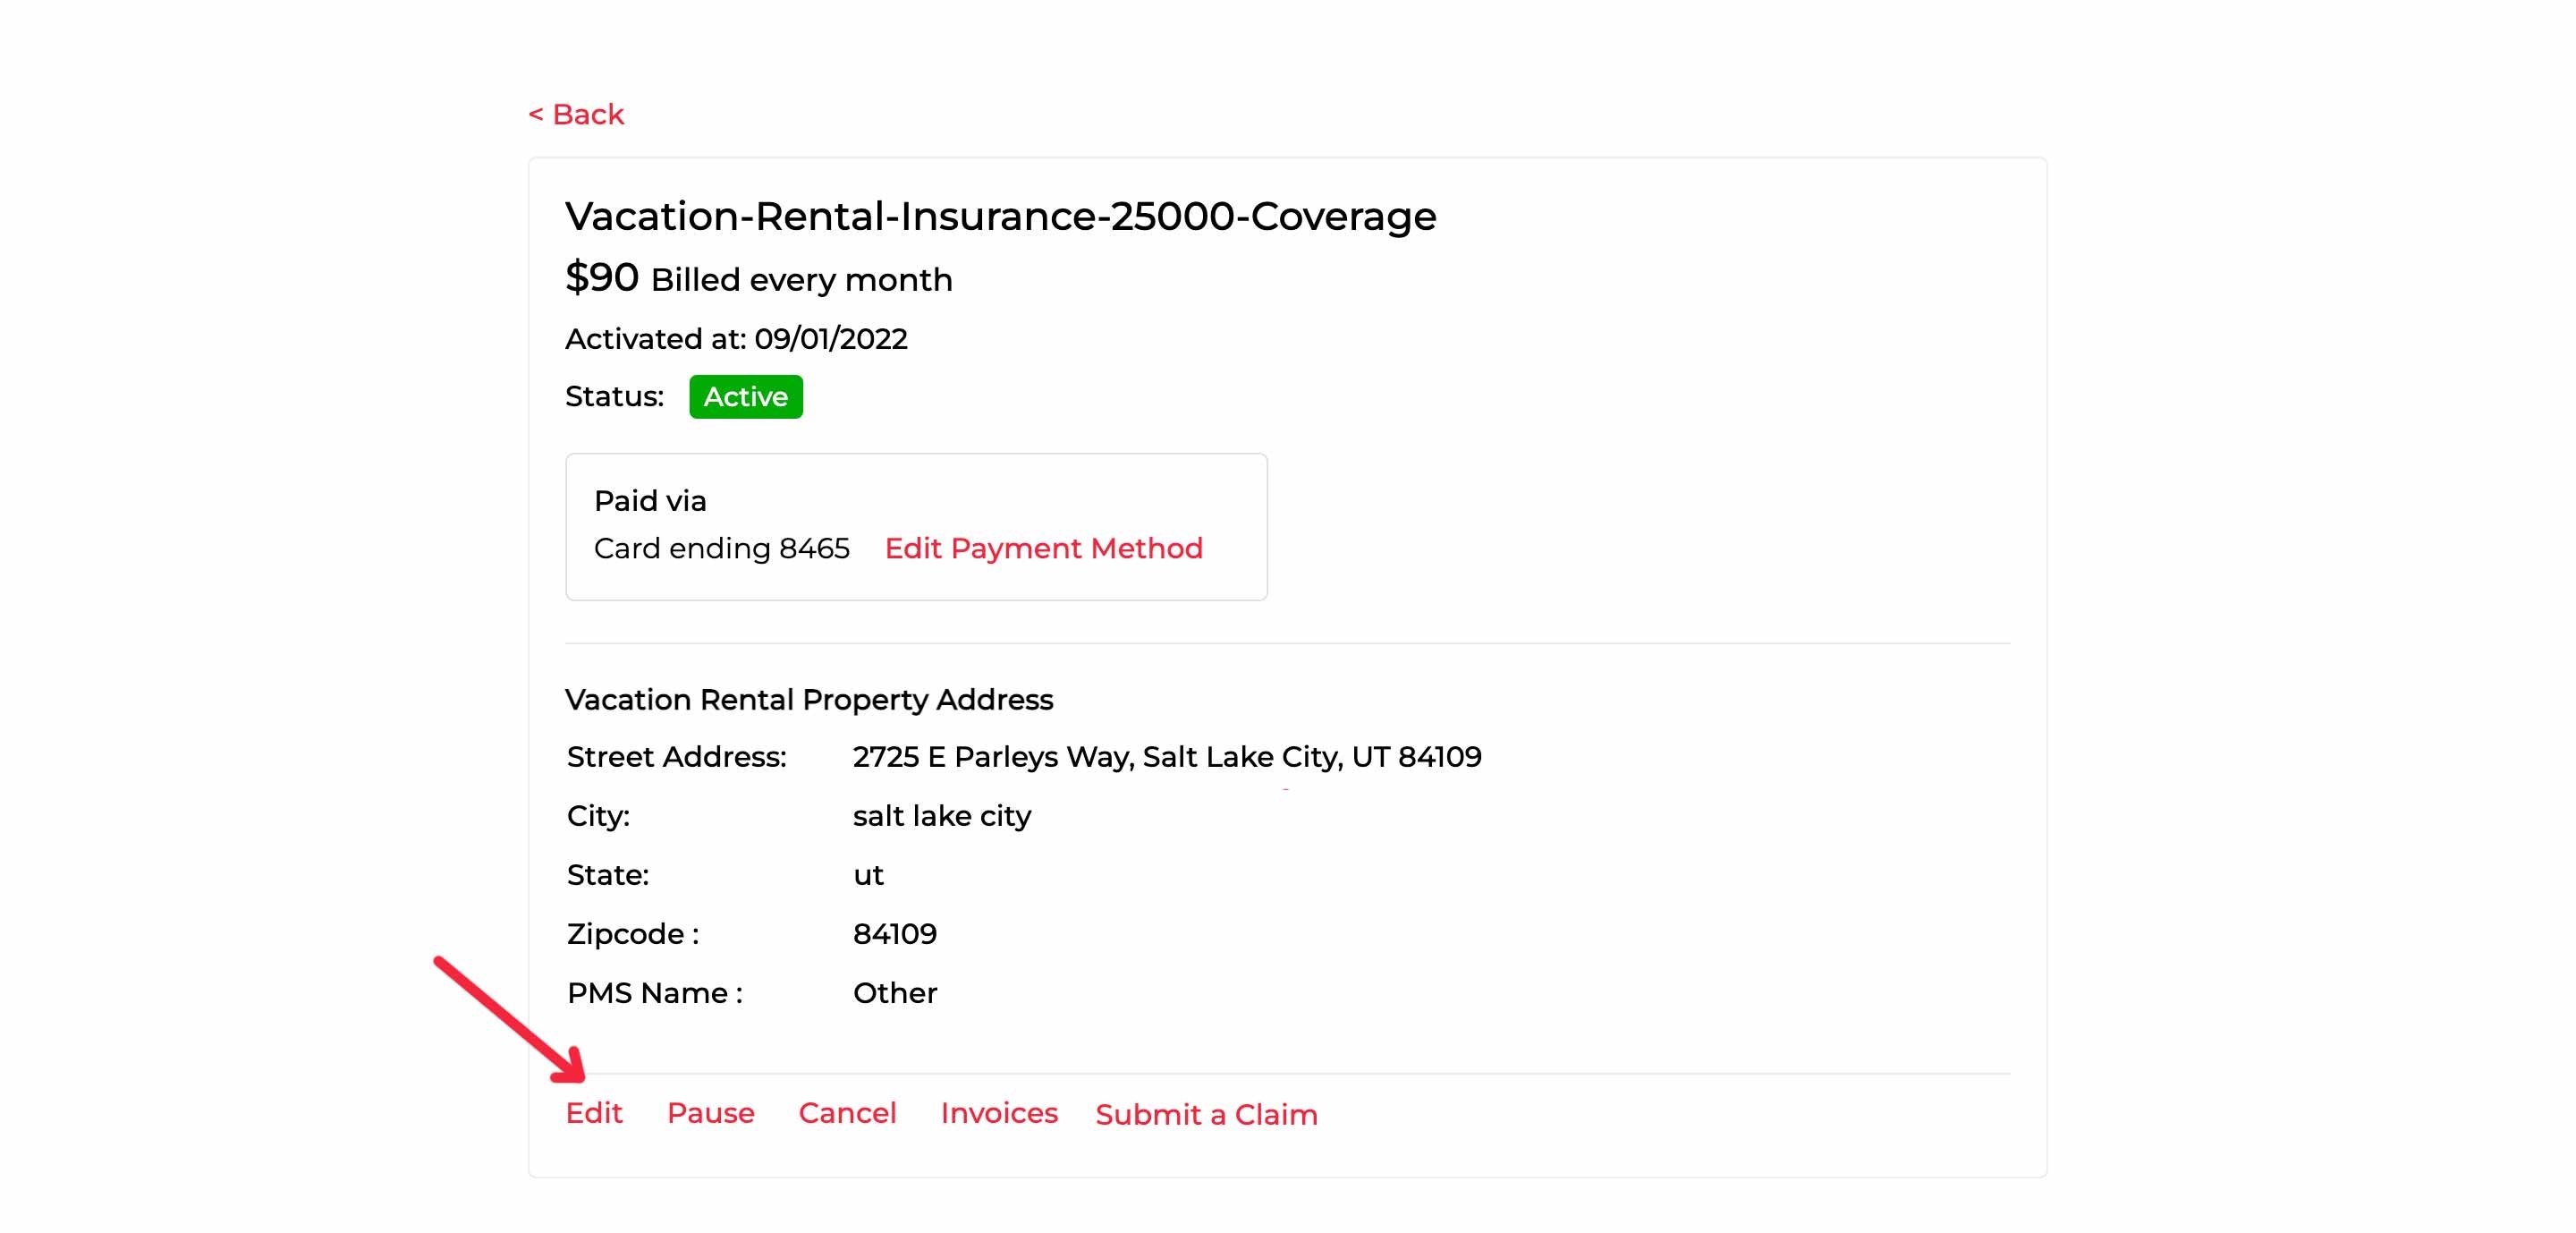This screenshot has width=2576, height=1233.
Task: Click PMS Name value 'Other'
Action: point(894,993)
